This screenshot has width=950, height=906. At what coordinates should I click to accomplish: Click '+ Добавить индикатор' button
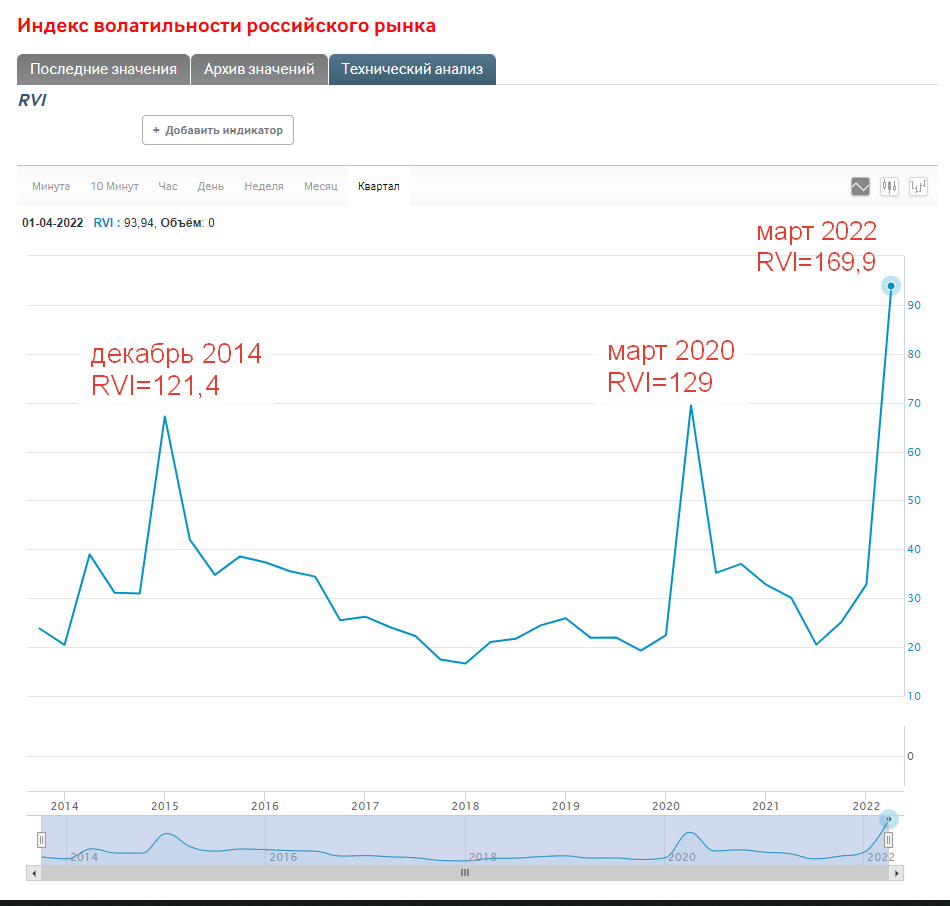point(218,130)
